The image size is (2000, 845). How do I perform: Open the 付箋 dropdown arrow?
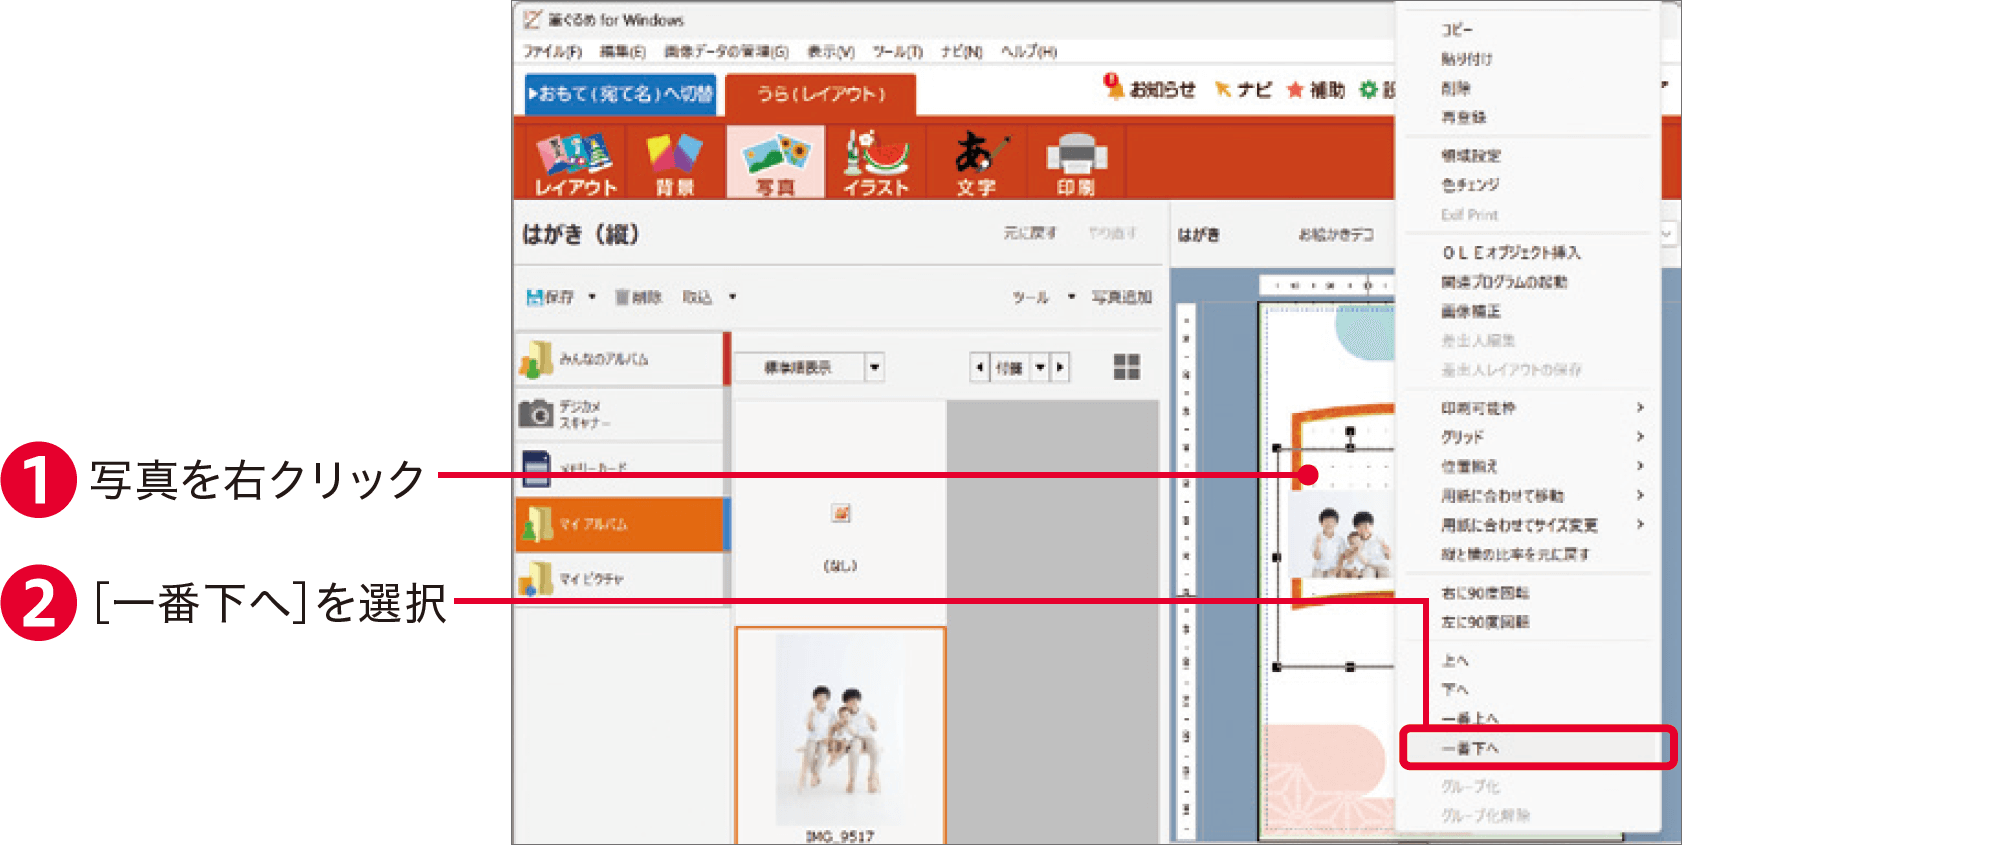click(1040, 368)
